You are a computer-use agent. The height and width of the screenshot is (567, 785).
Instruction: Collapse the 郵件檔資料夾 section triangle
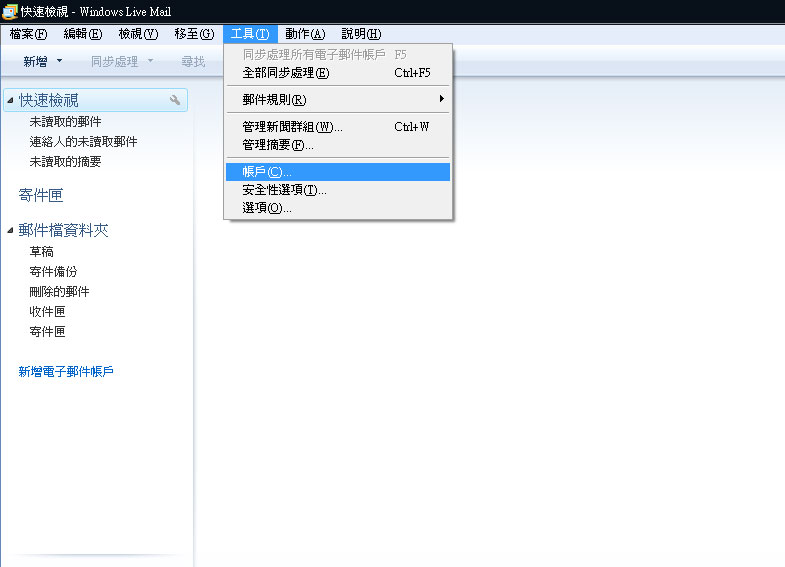(x=10, y=231)
